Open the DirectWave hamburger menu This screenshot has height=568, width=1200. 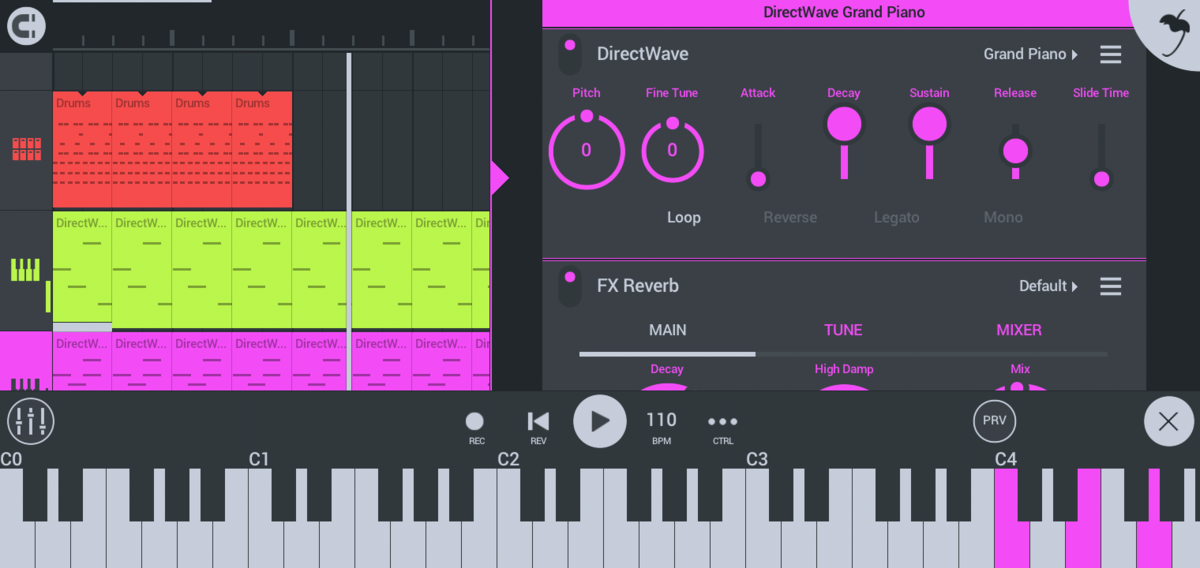1110,54
